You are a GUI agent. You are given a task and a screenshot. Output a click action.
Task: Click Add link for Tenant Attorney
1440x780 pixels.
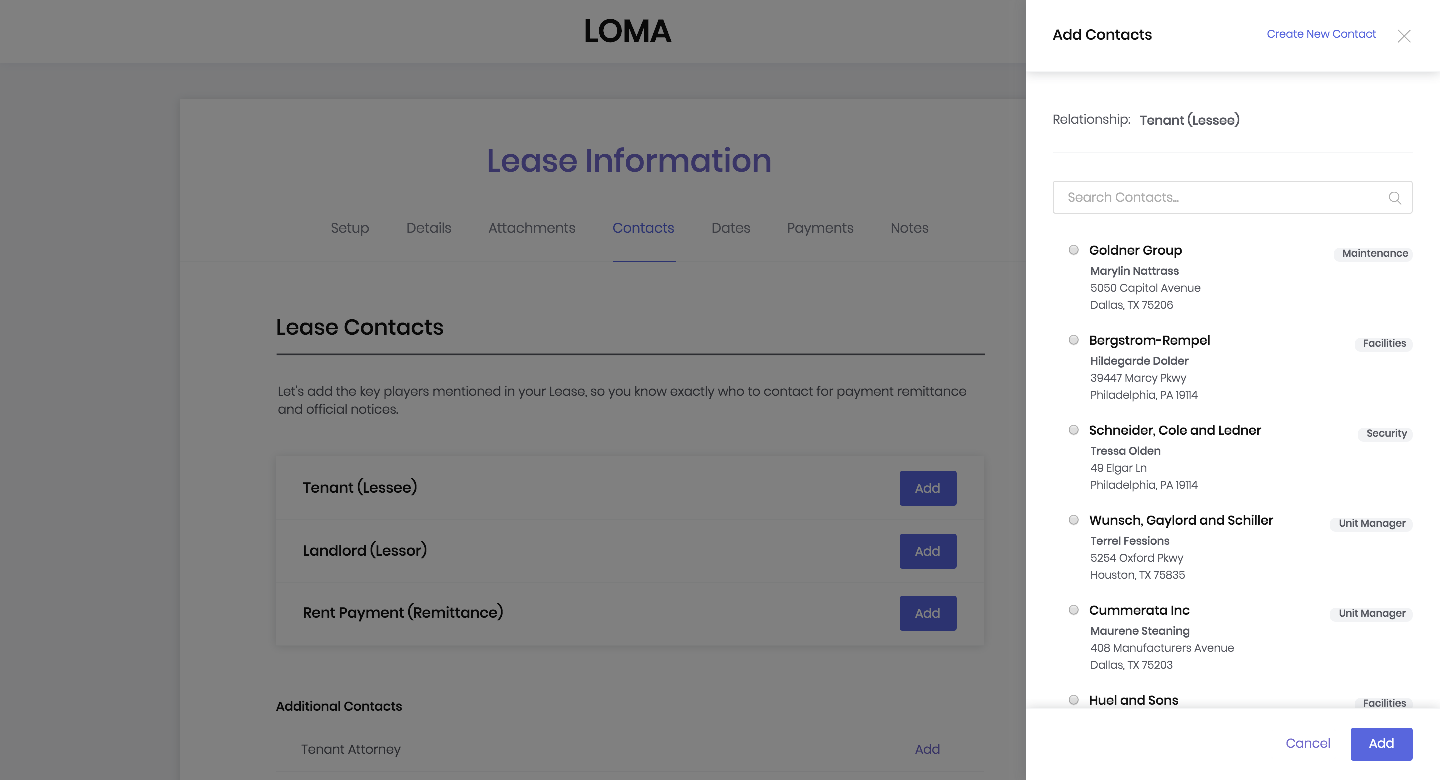coord(927,749)
